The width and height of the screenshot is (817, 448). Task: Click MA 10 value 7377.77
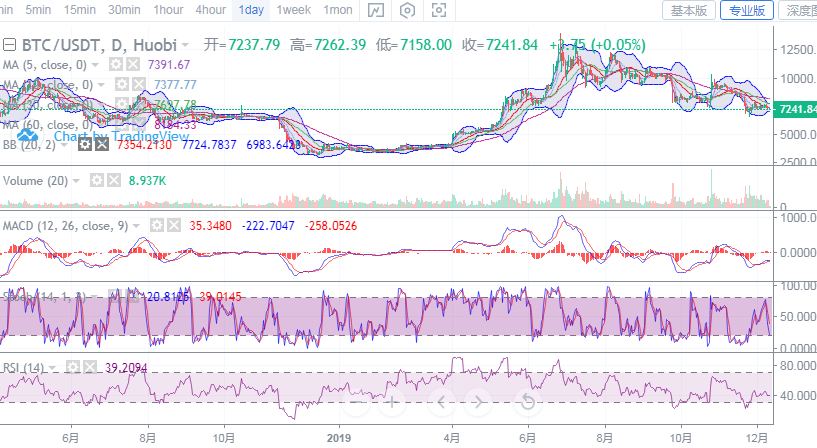pyautogui.click(x=175, y=84)
